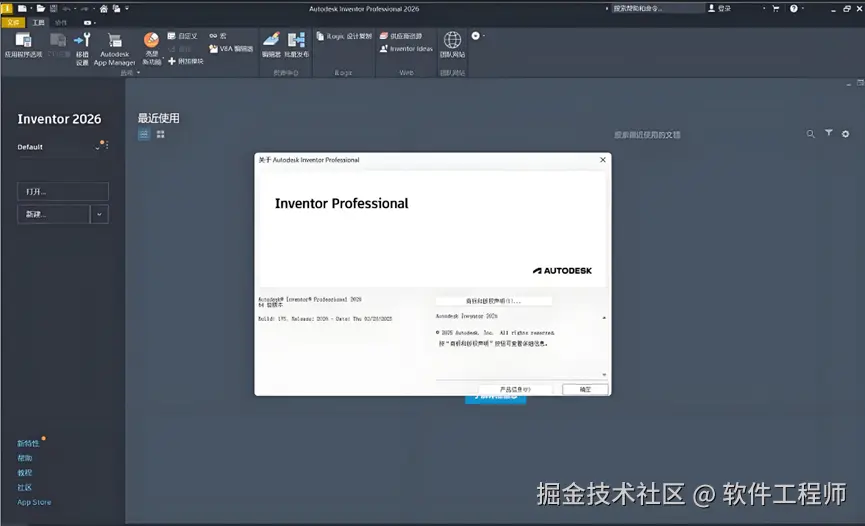
Task: Click the Undo arrow in quick access toolbar
Action: pos(66,8)
